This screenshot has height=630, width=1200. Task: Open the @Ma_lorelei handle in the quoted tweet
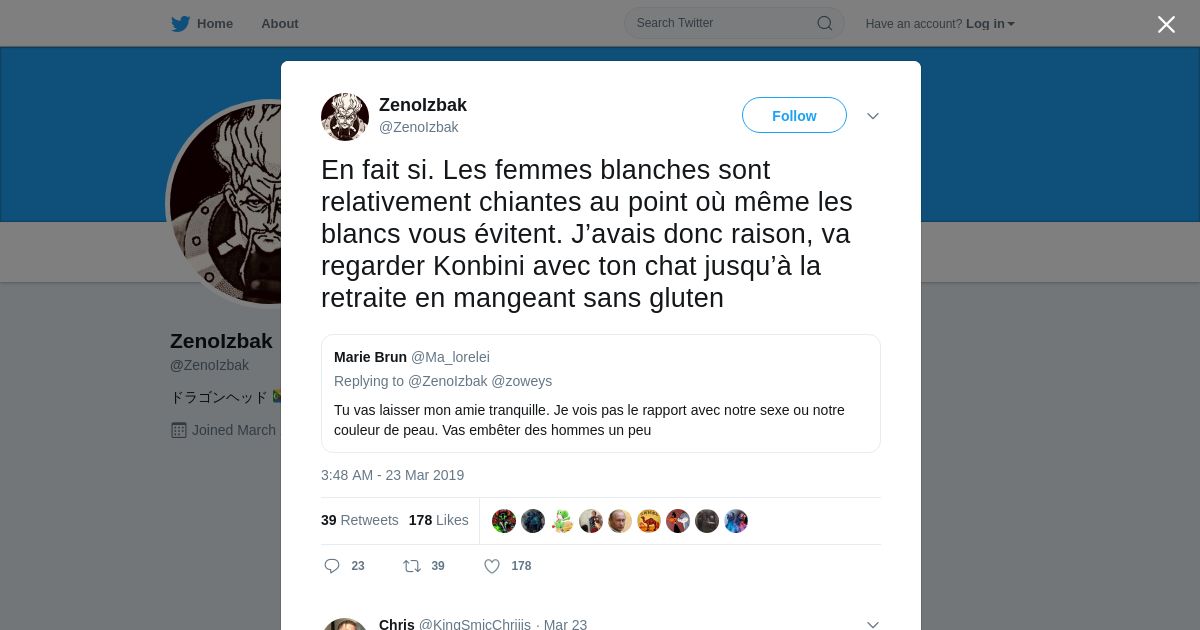(x=450, y=357)
